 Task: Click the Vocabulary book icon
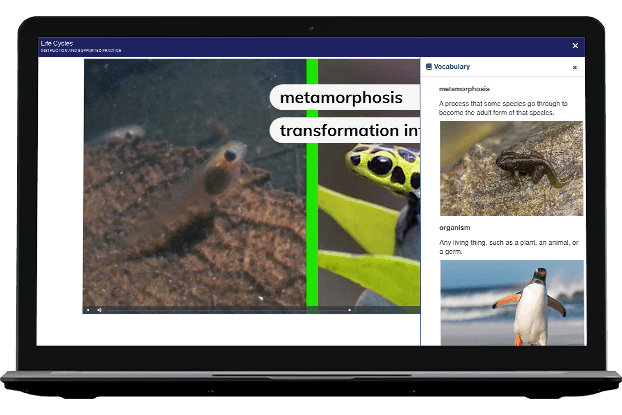[429, 67]
